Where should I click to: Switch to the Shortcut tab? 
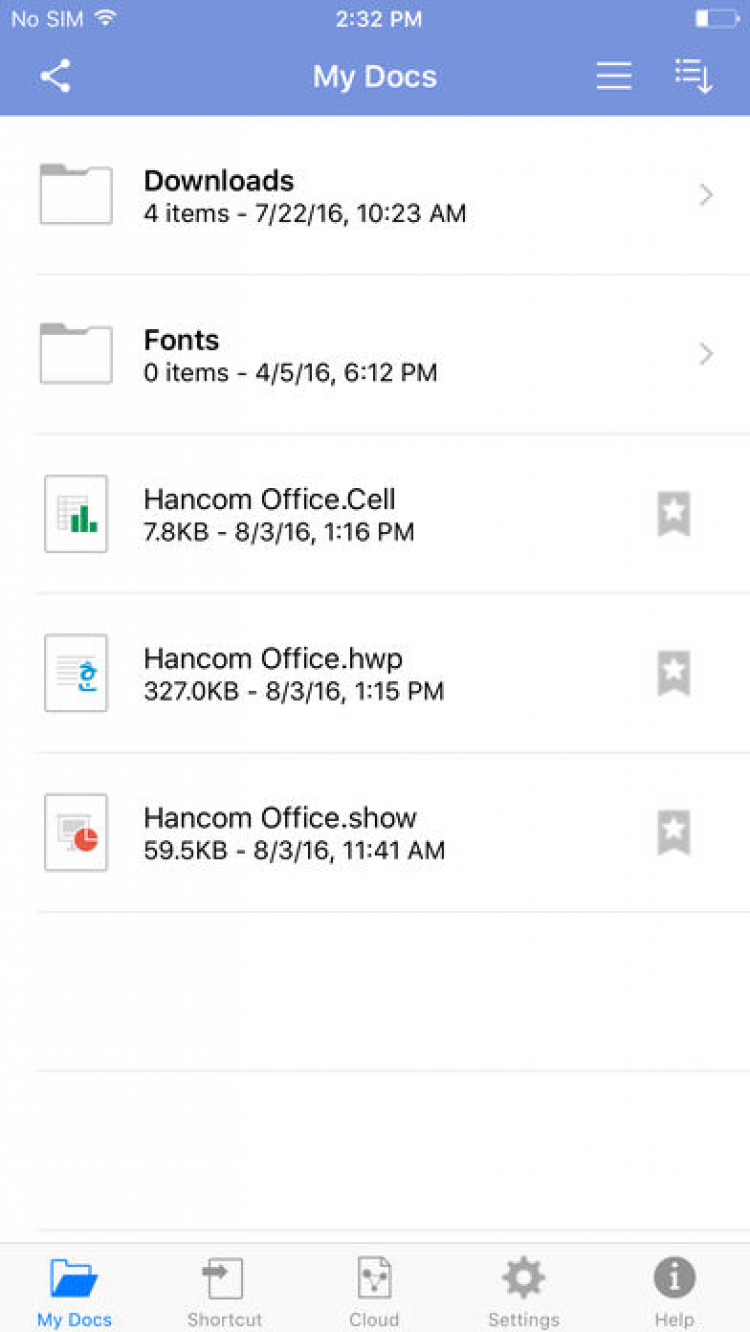(x=224, y=1290)
